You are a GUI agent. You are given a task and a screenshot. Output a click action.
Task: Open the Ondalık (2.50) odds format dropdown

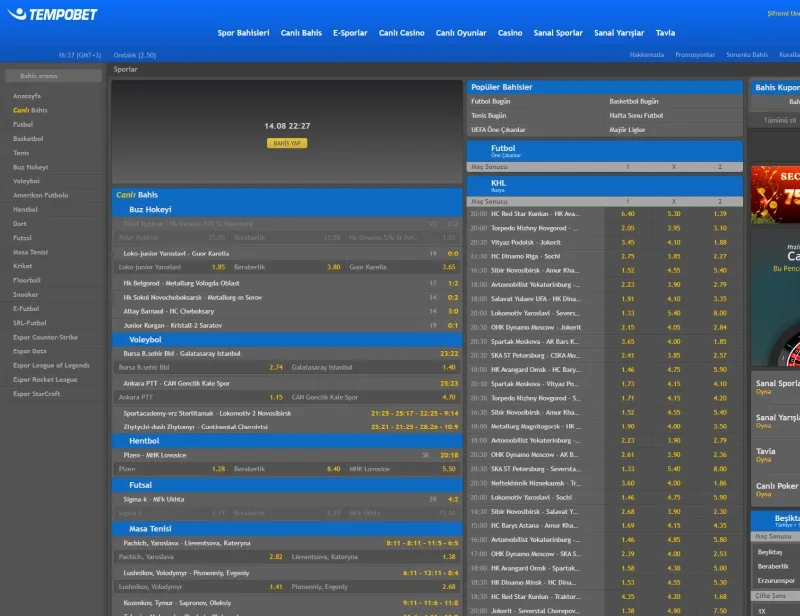click(135, 55)
